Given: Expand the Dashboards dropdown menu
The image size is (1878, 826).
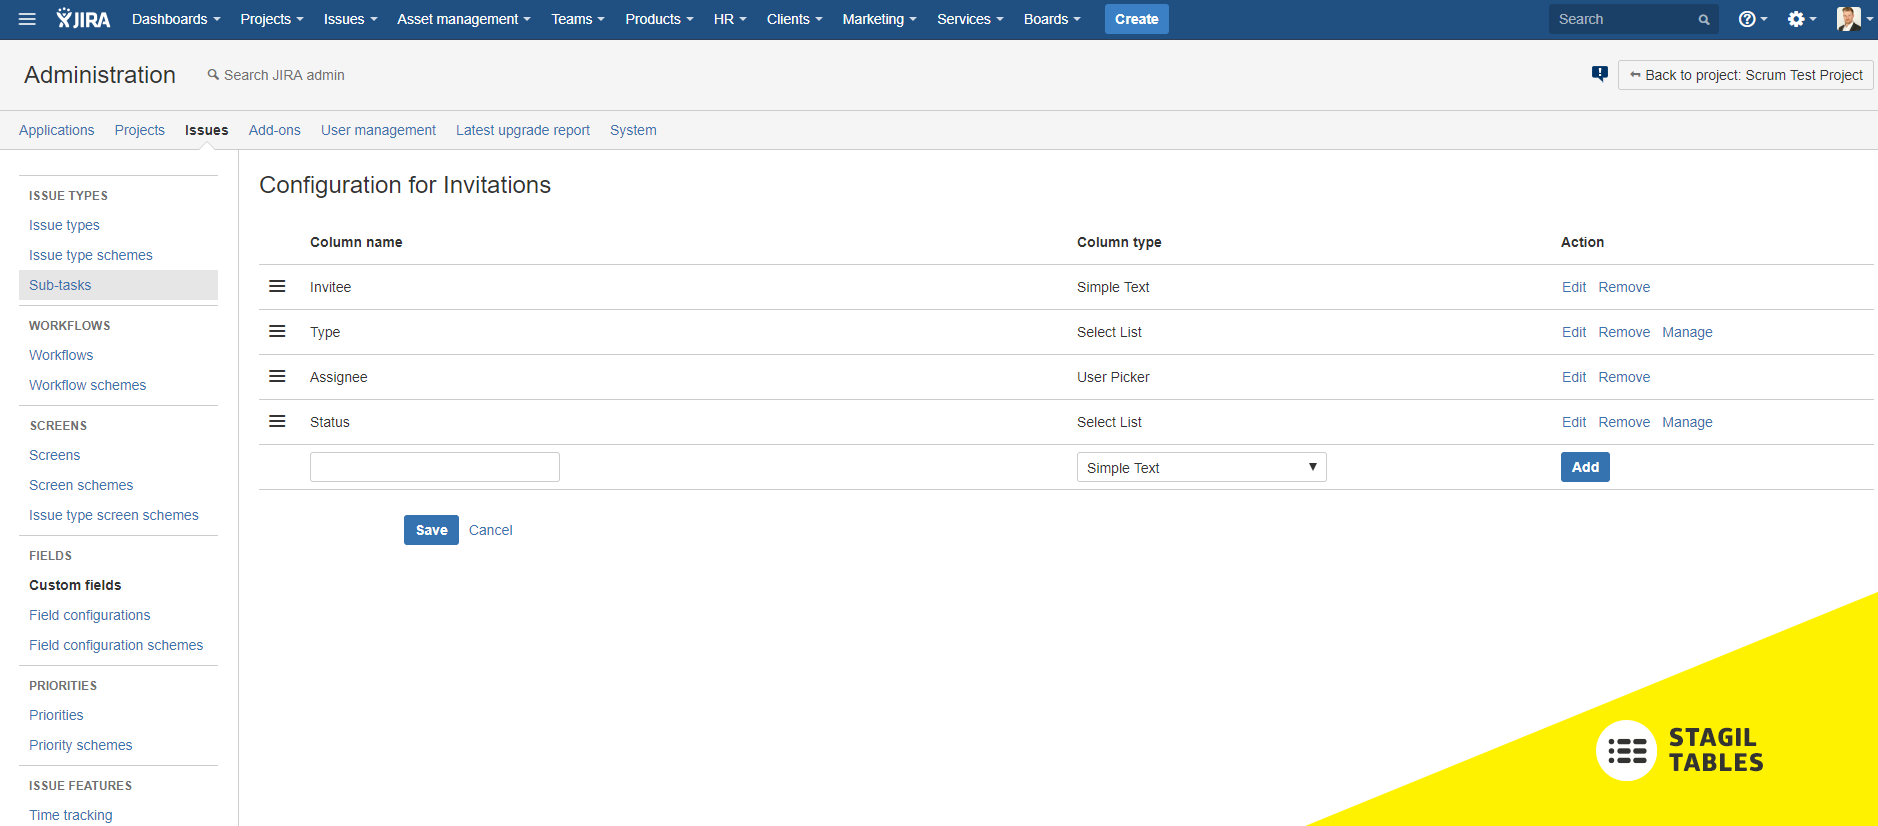Looking at the screenshot, I should 176,19.
